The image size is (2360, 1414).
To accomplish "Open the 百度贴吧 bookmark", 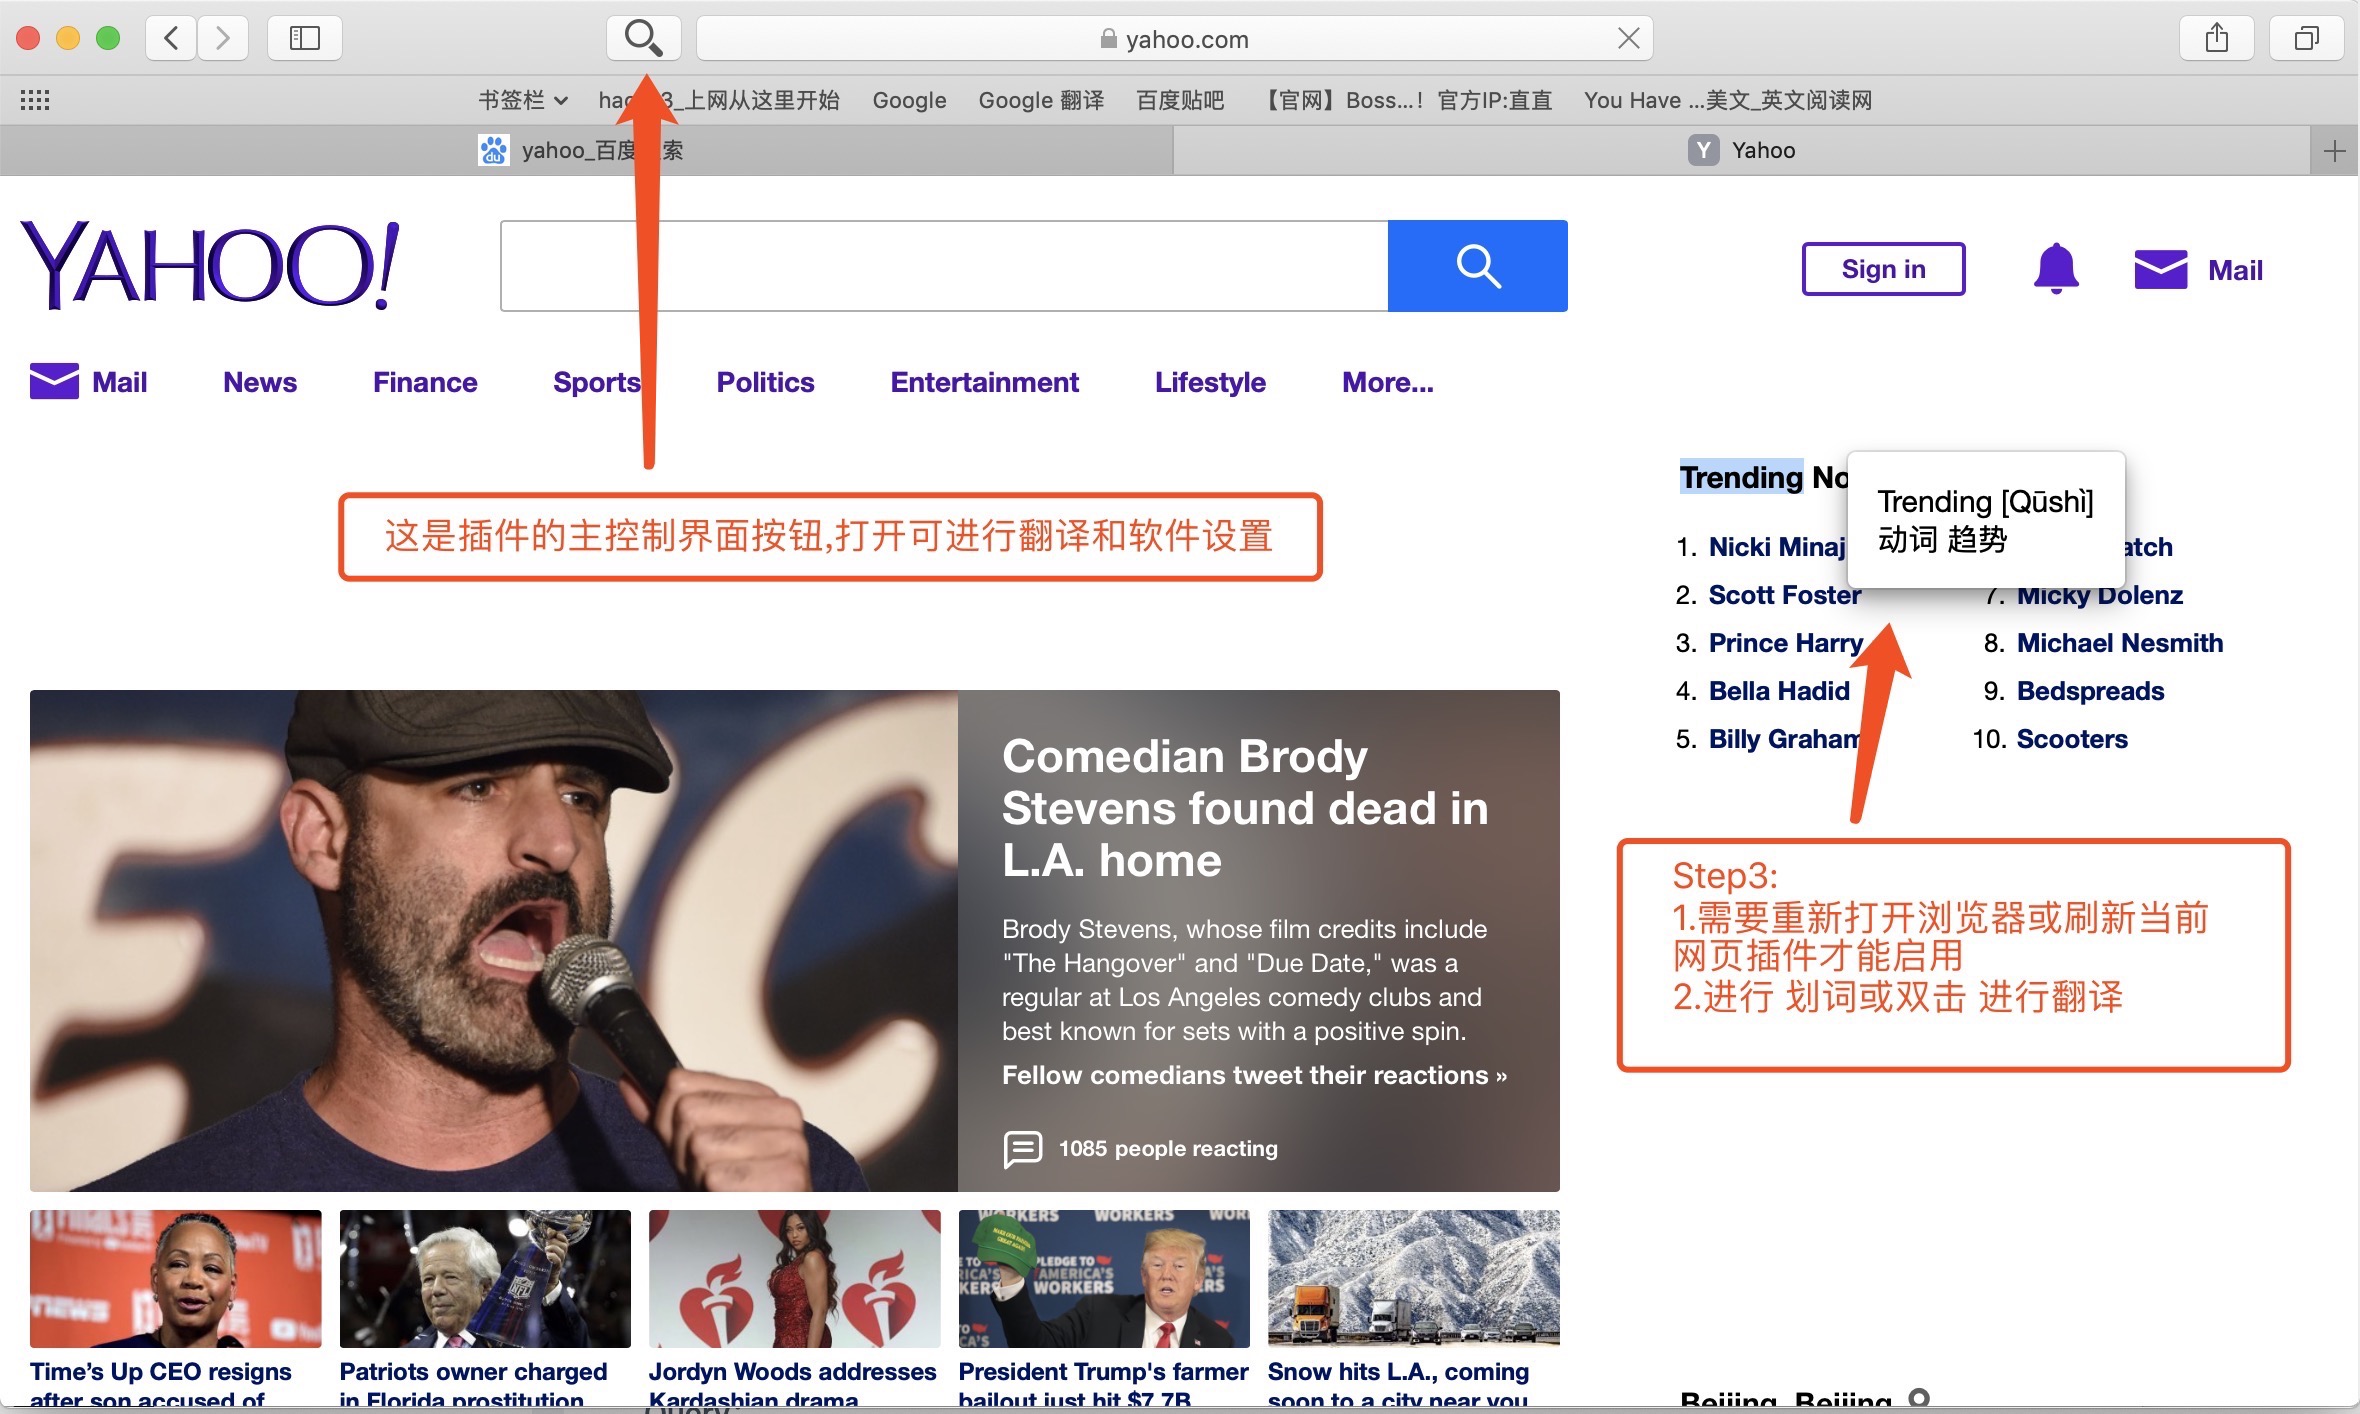I will click(x=1180, y=100).
